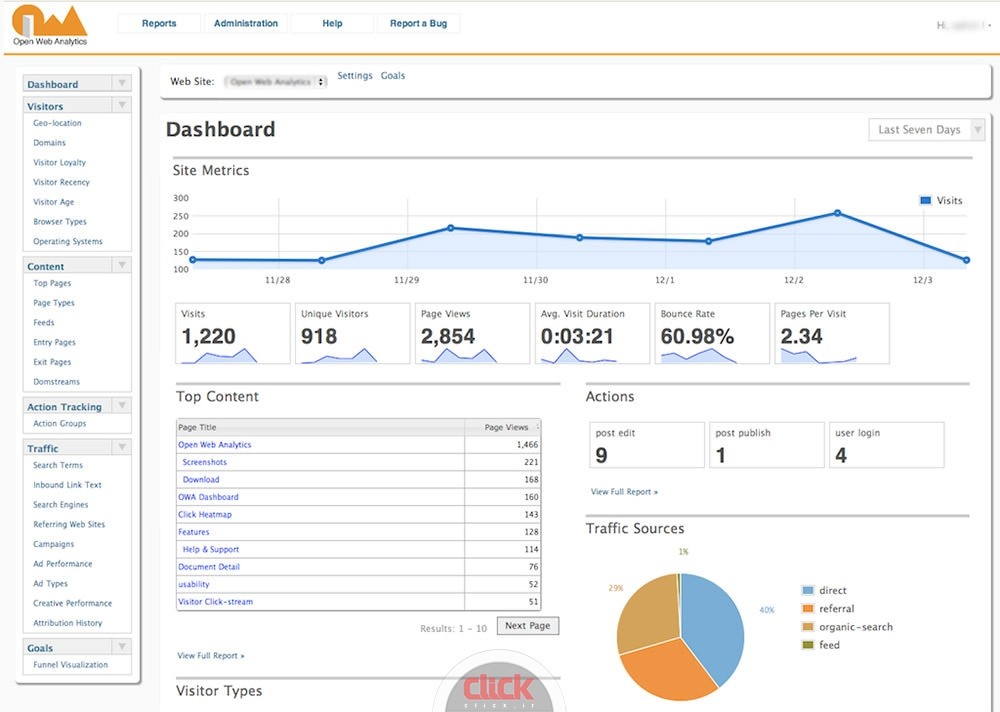Open the Settings link
Image resolution: width=1000 pixels, height=712 pixels.
[355, 75]
